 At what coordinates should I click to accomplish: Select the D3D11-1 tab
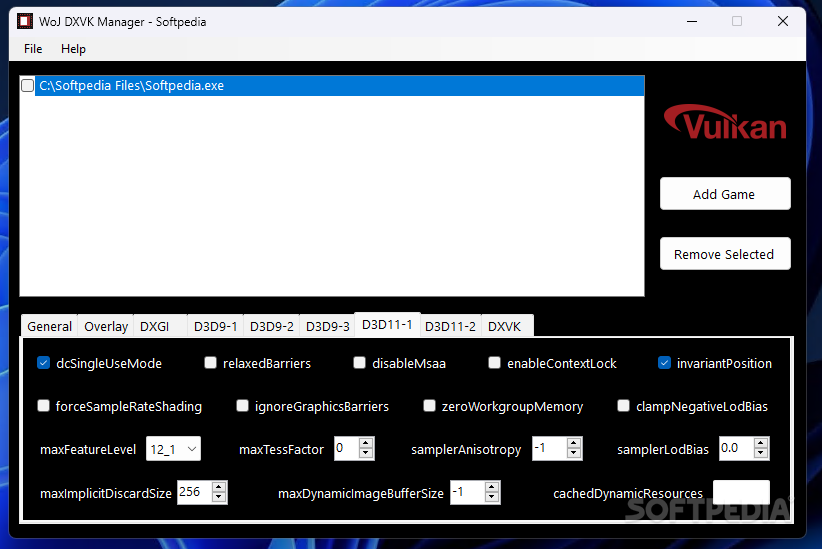387,325
